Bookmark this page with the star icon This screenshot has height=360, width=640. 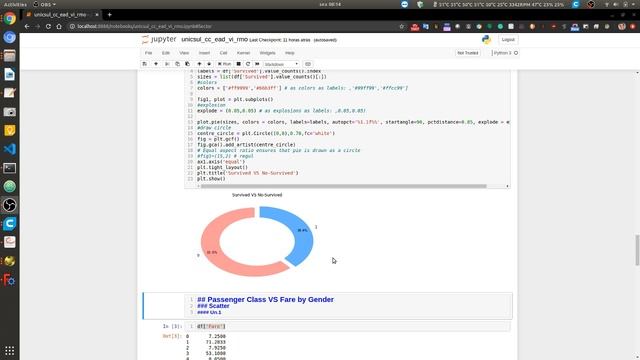click(402, 27)
